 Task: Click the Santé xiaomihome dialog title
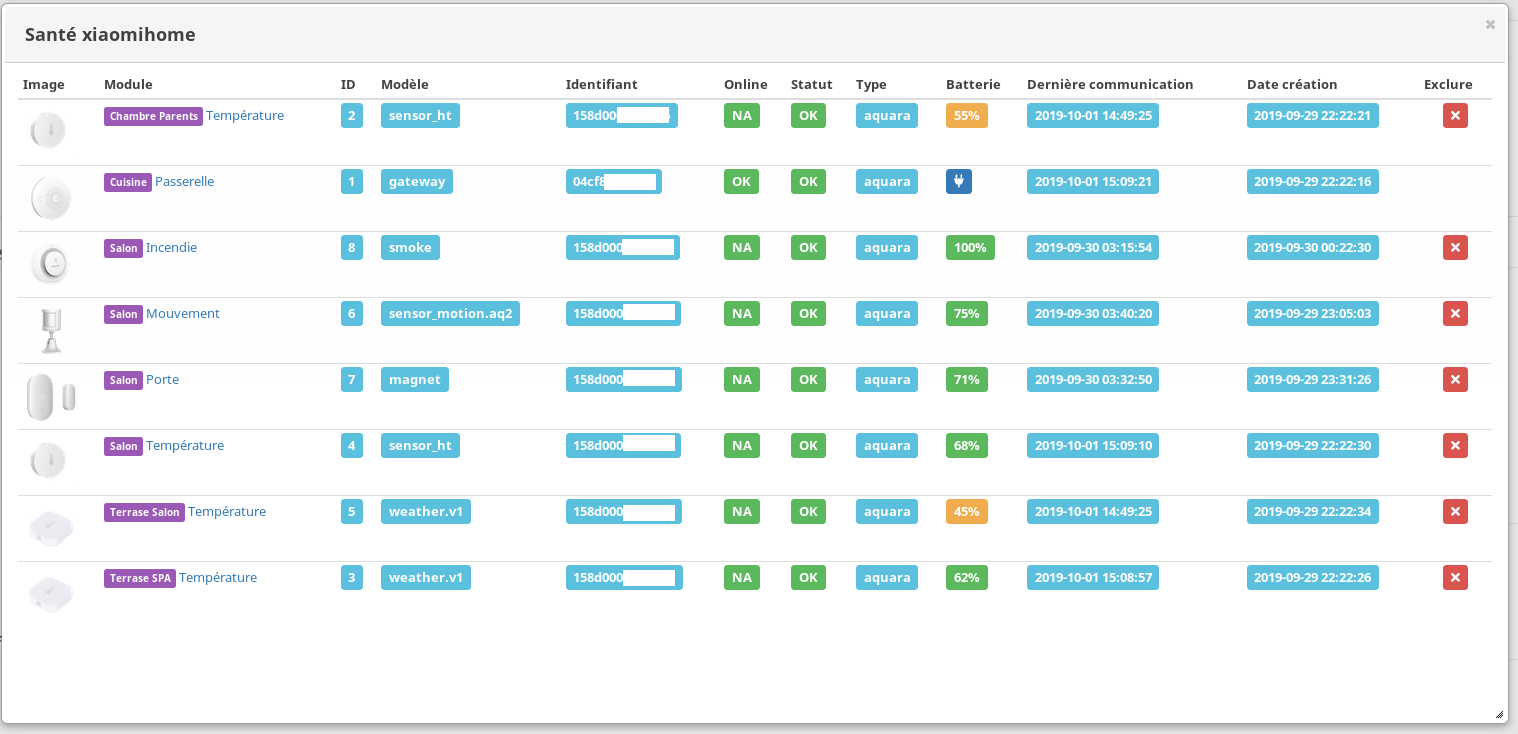tap(110, 35)
